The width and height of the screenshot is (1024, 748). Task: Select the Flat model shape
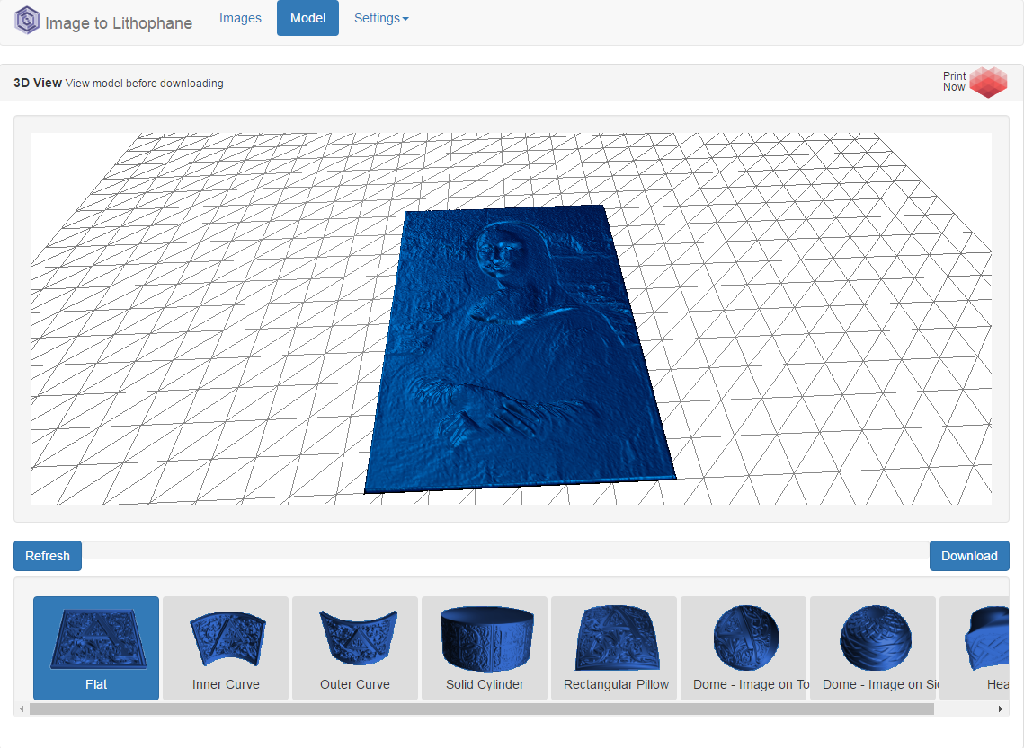(96, 647)
